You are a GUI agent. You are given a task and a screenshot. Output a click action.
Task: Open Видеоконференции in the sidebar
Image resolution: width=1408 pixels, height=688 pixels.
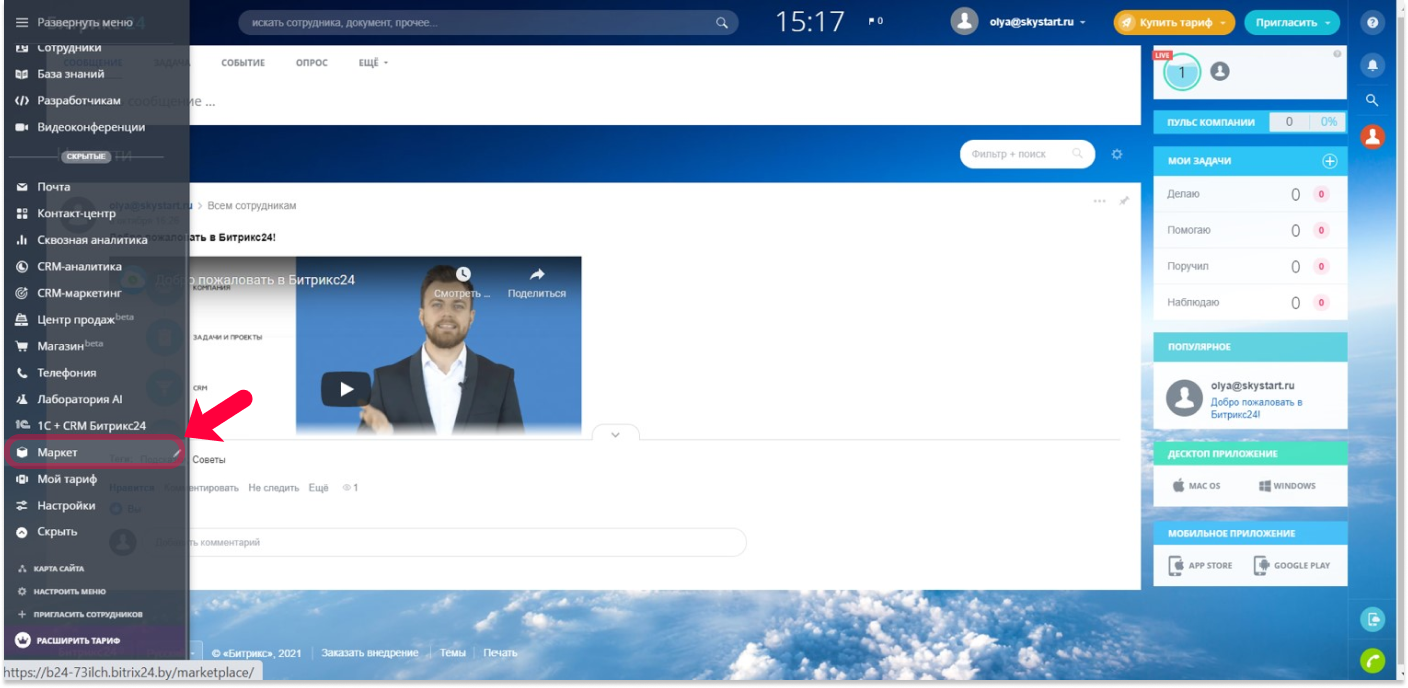90,127
